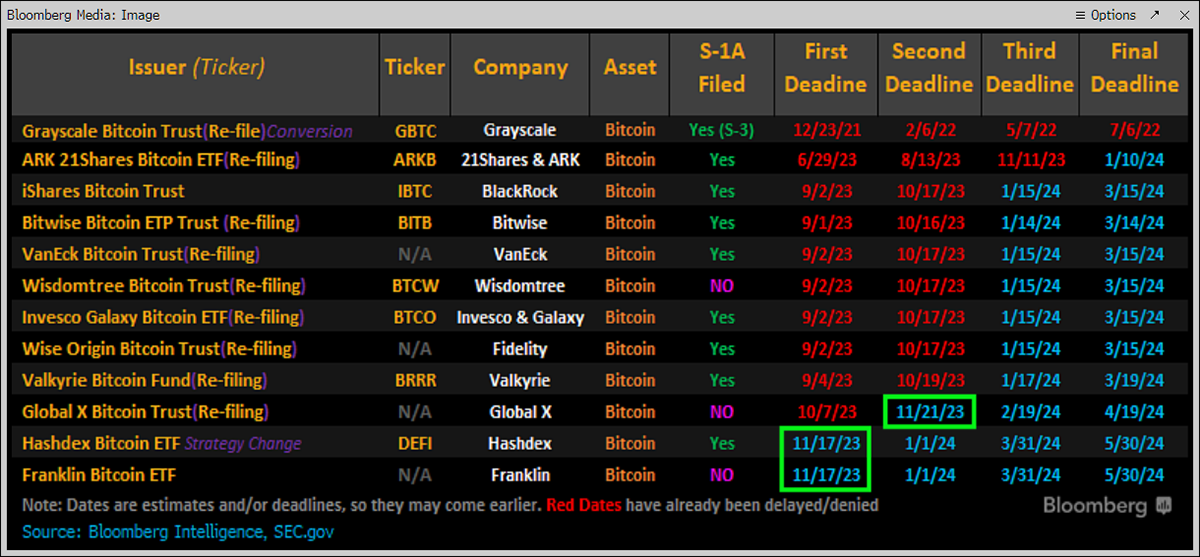Click the 2/19/24 third deadline cell
The width and height of the screenshot is (1200, 557).
[1029, 412]
